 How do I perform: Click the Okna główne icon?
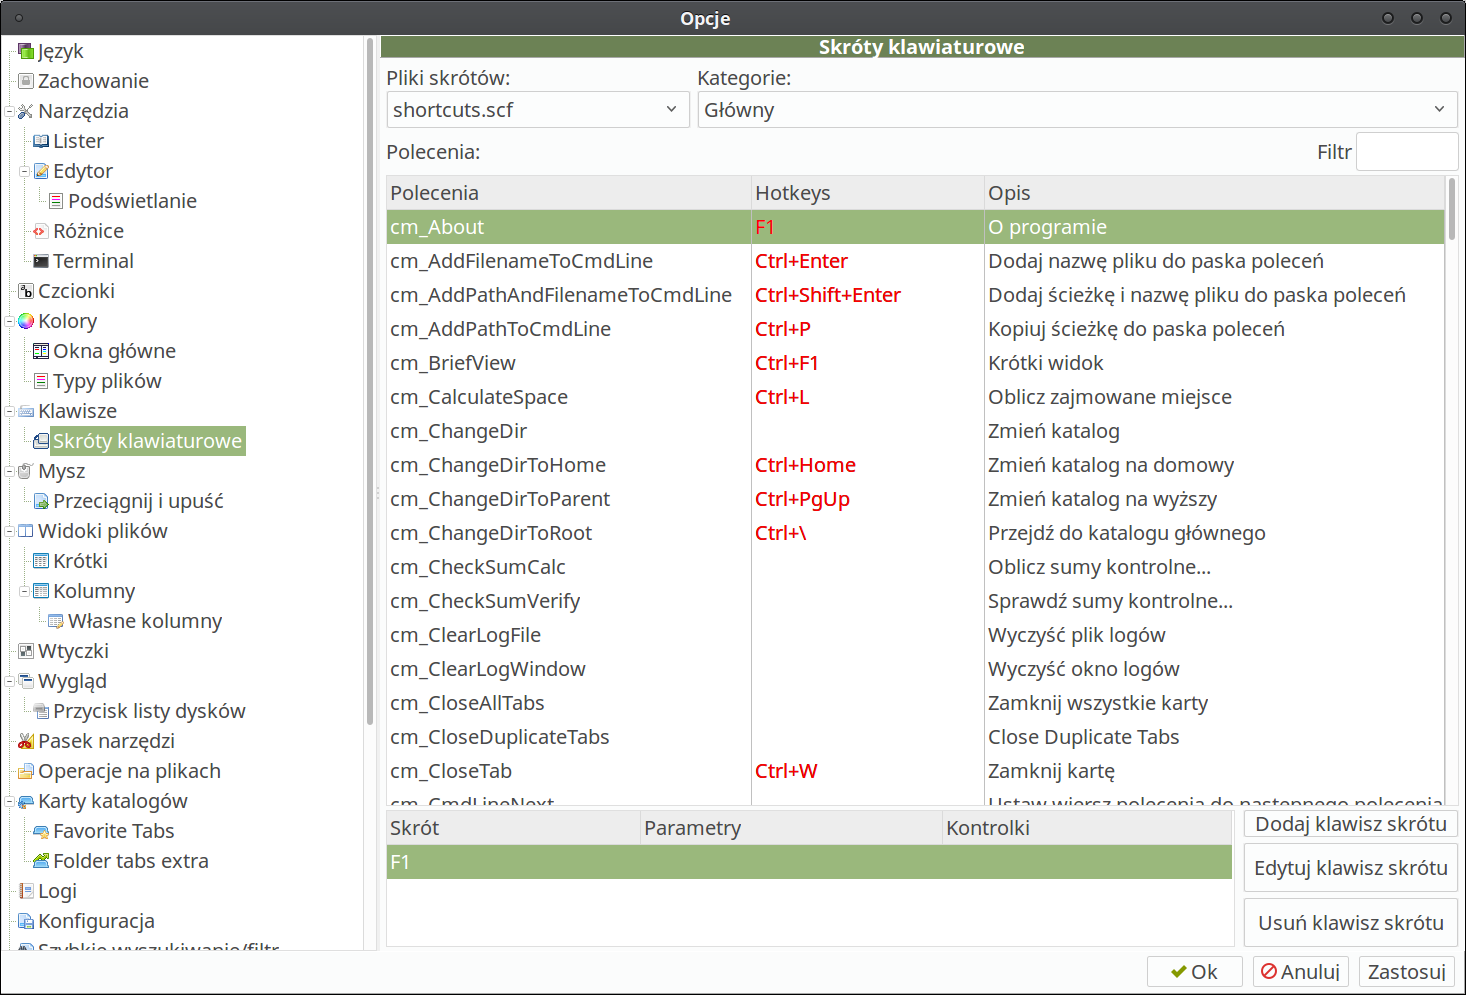[41, 351]
